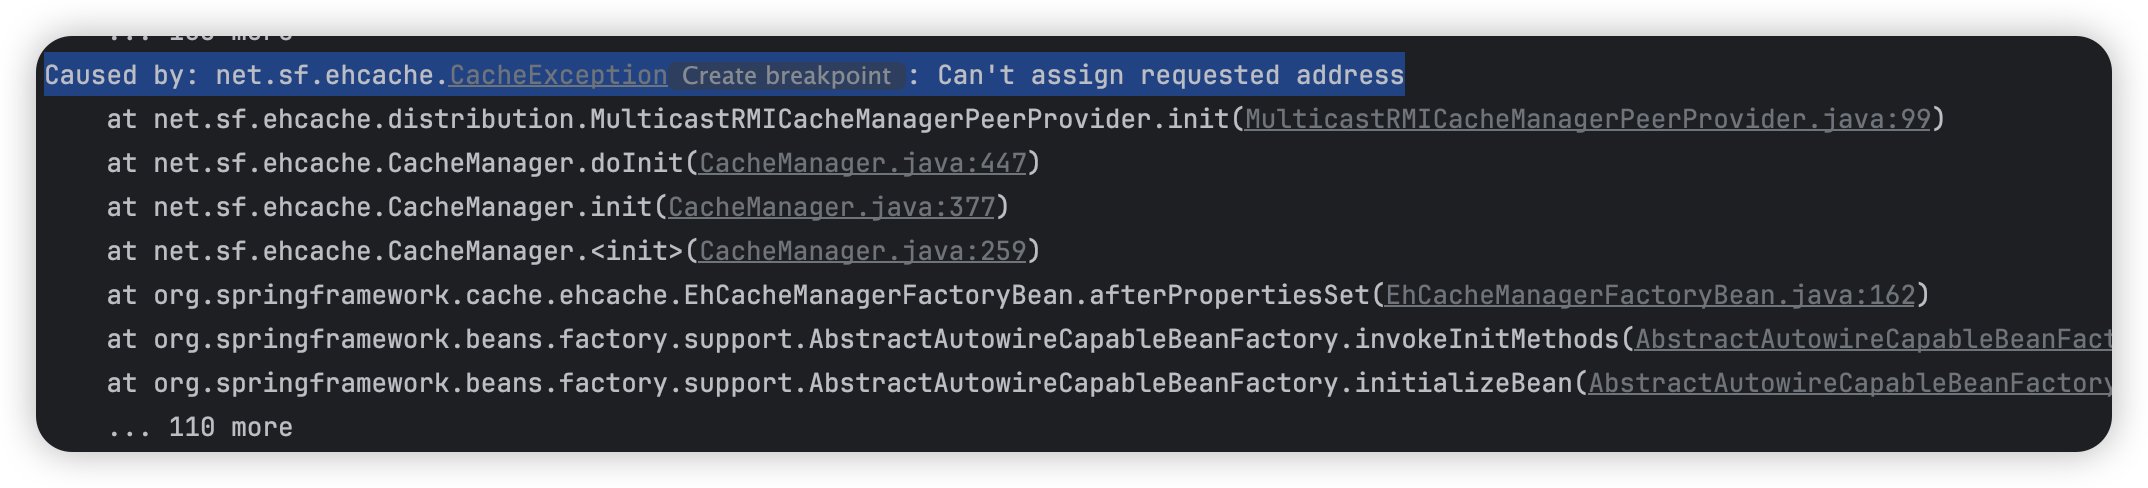Open the AbstractAutowireCapableBeanFactory link on the initializeBean line

[x=1850, y=383]
